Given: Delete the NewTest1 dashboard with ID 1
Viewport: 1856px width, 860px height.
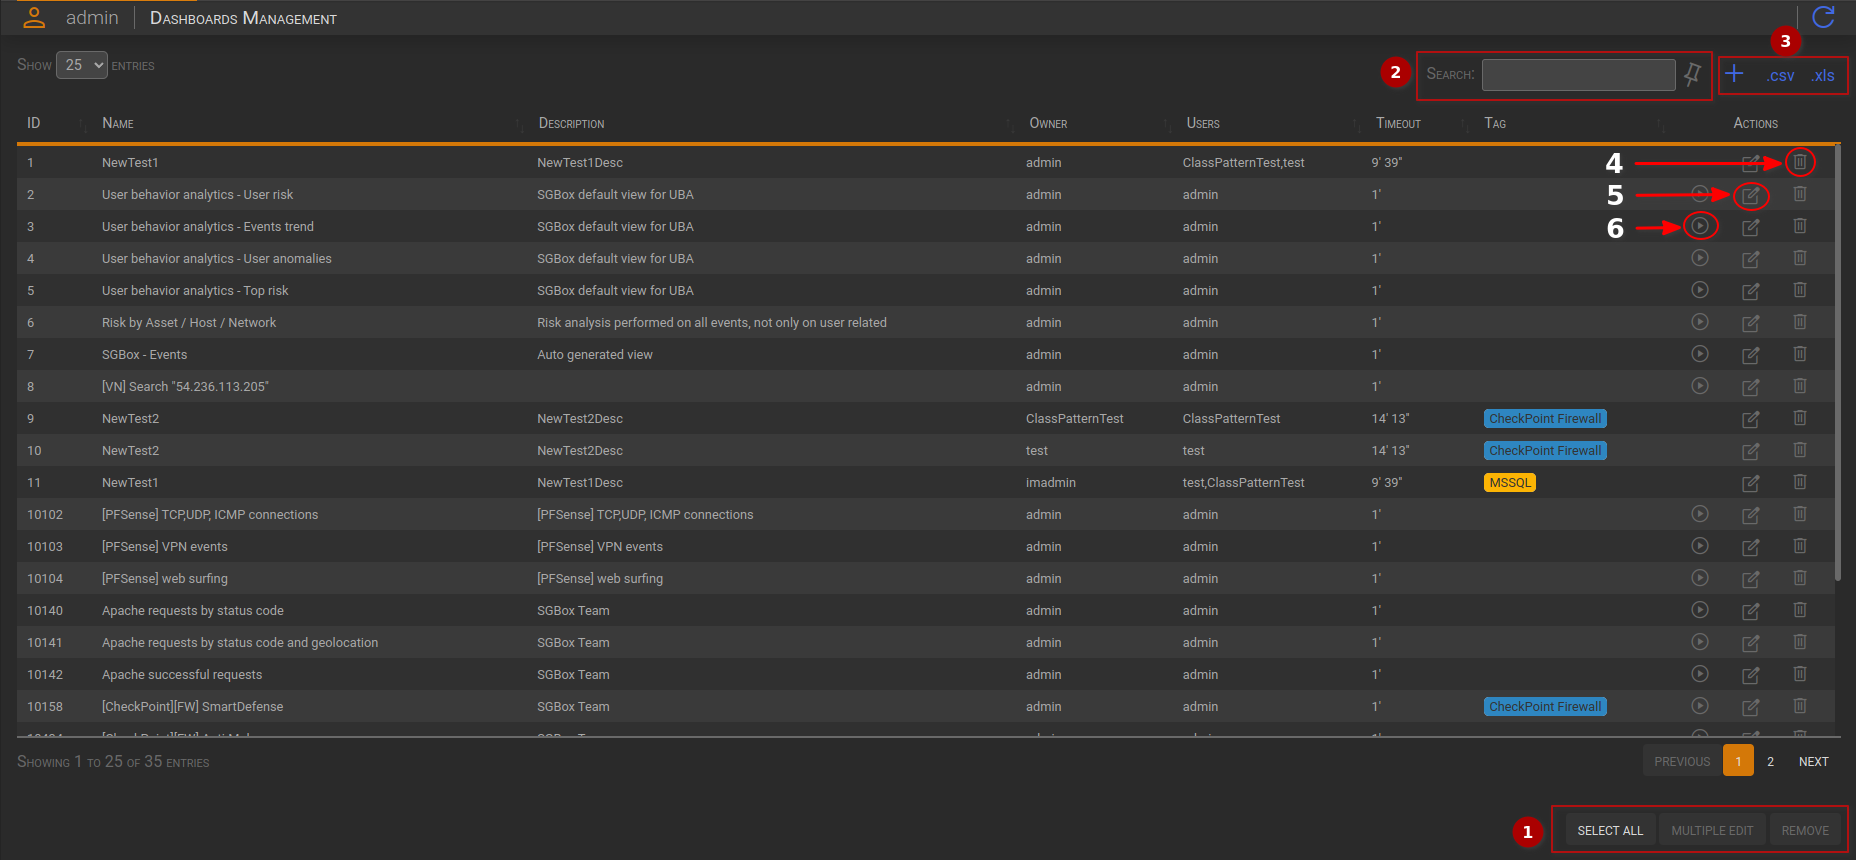Looking at the screenshot, I should [1799, 162].
